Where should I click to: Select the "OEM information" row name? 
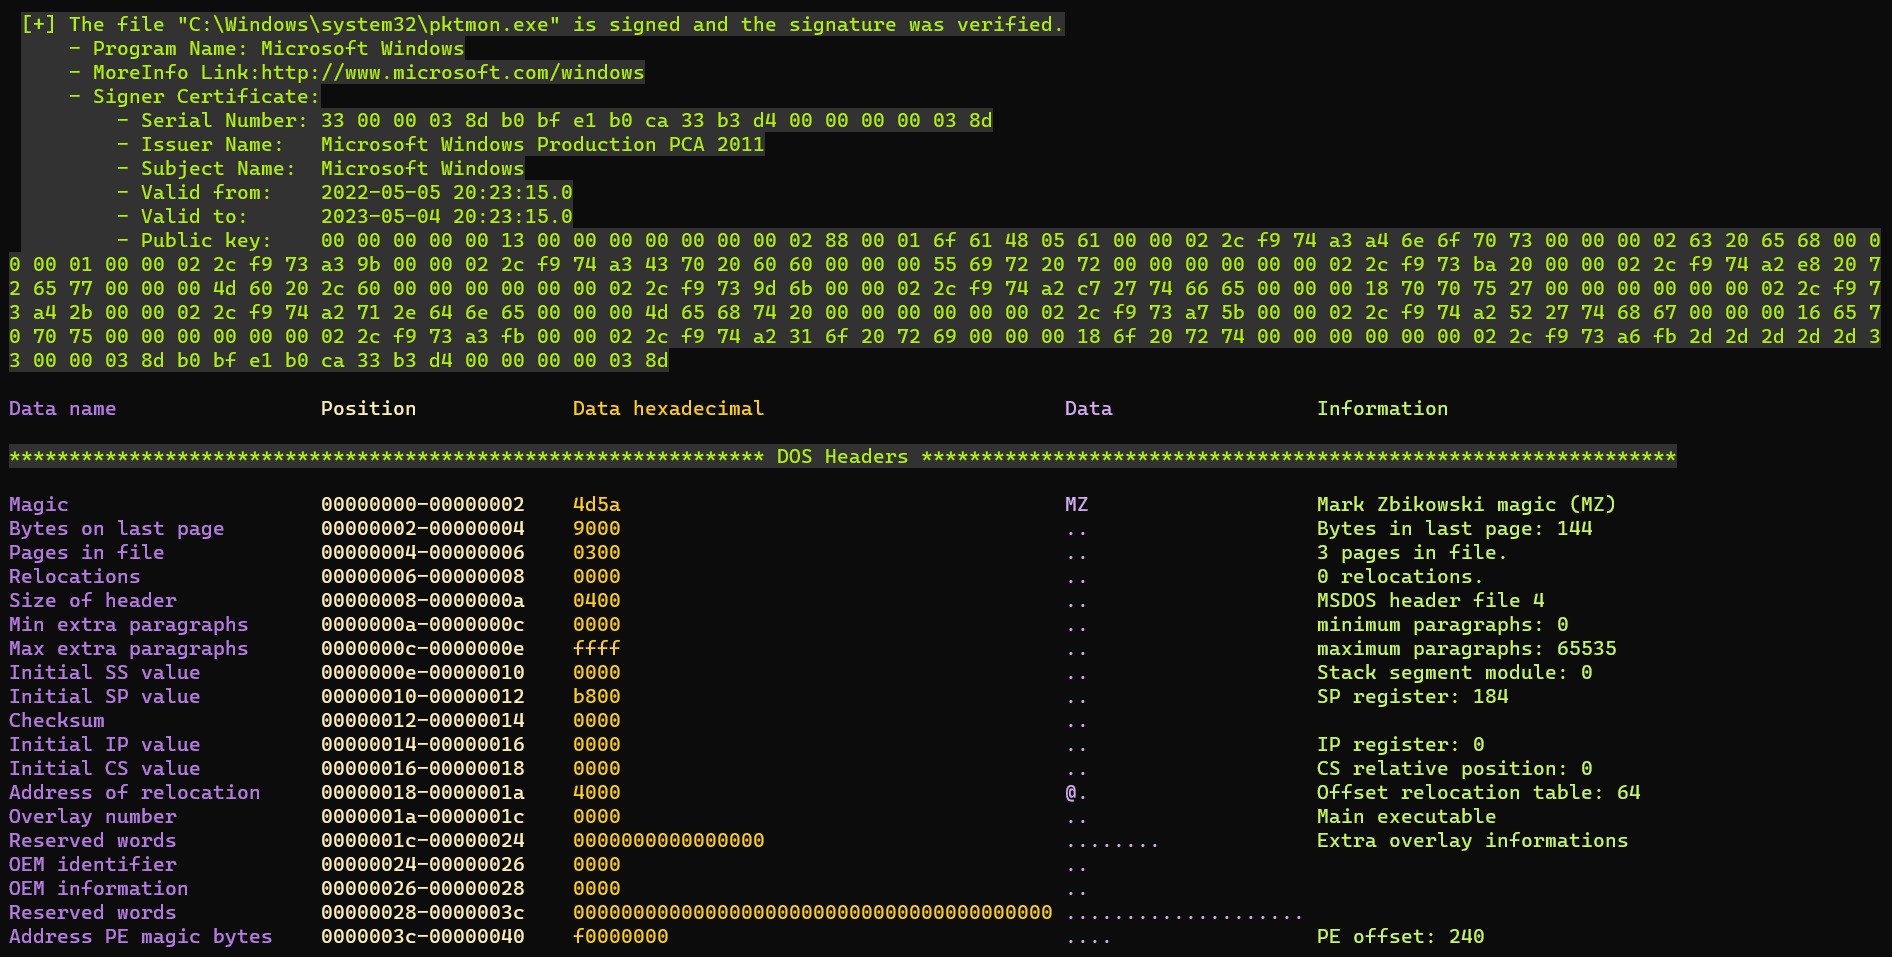click(x=99, y=889)
